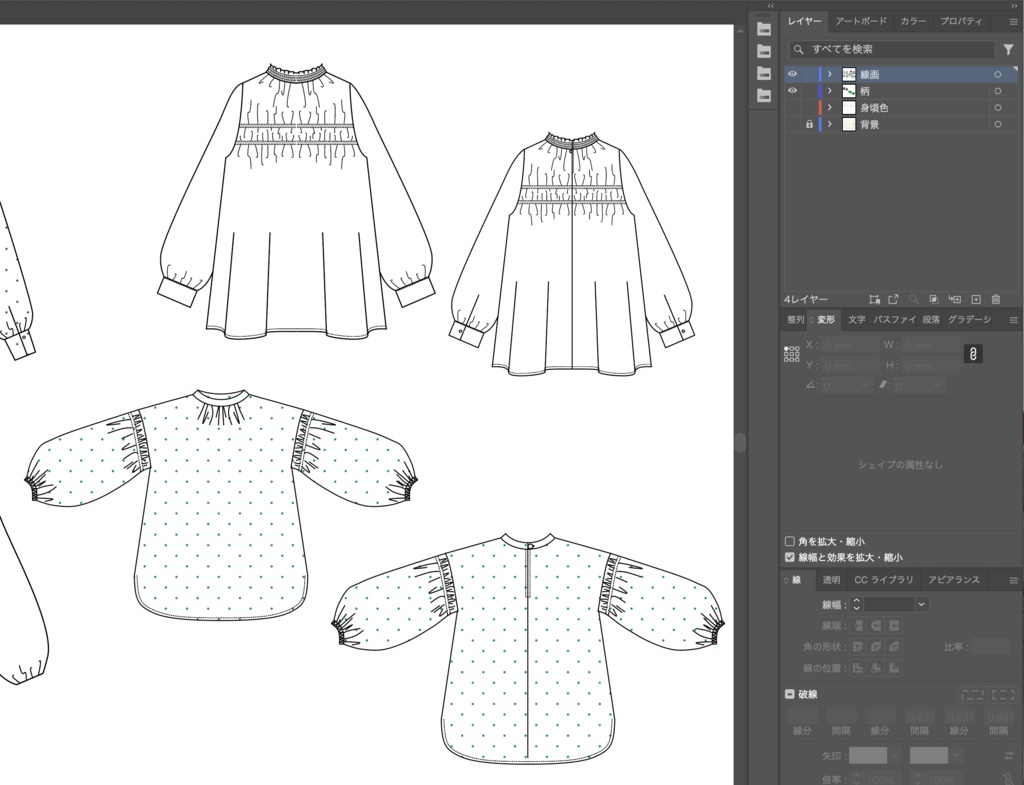Delete selected layer with trash icon
The width and height of the screenshot is (1024, 785).
click(996, 299)
